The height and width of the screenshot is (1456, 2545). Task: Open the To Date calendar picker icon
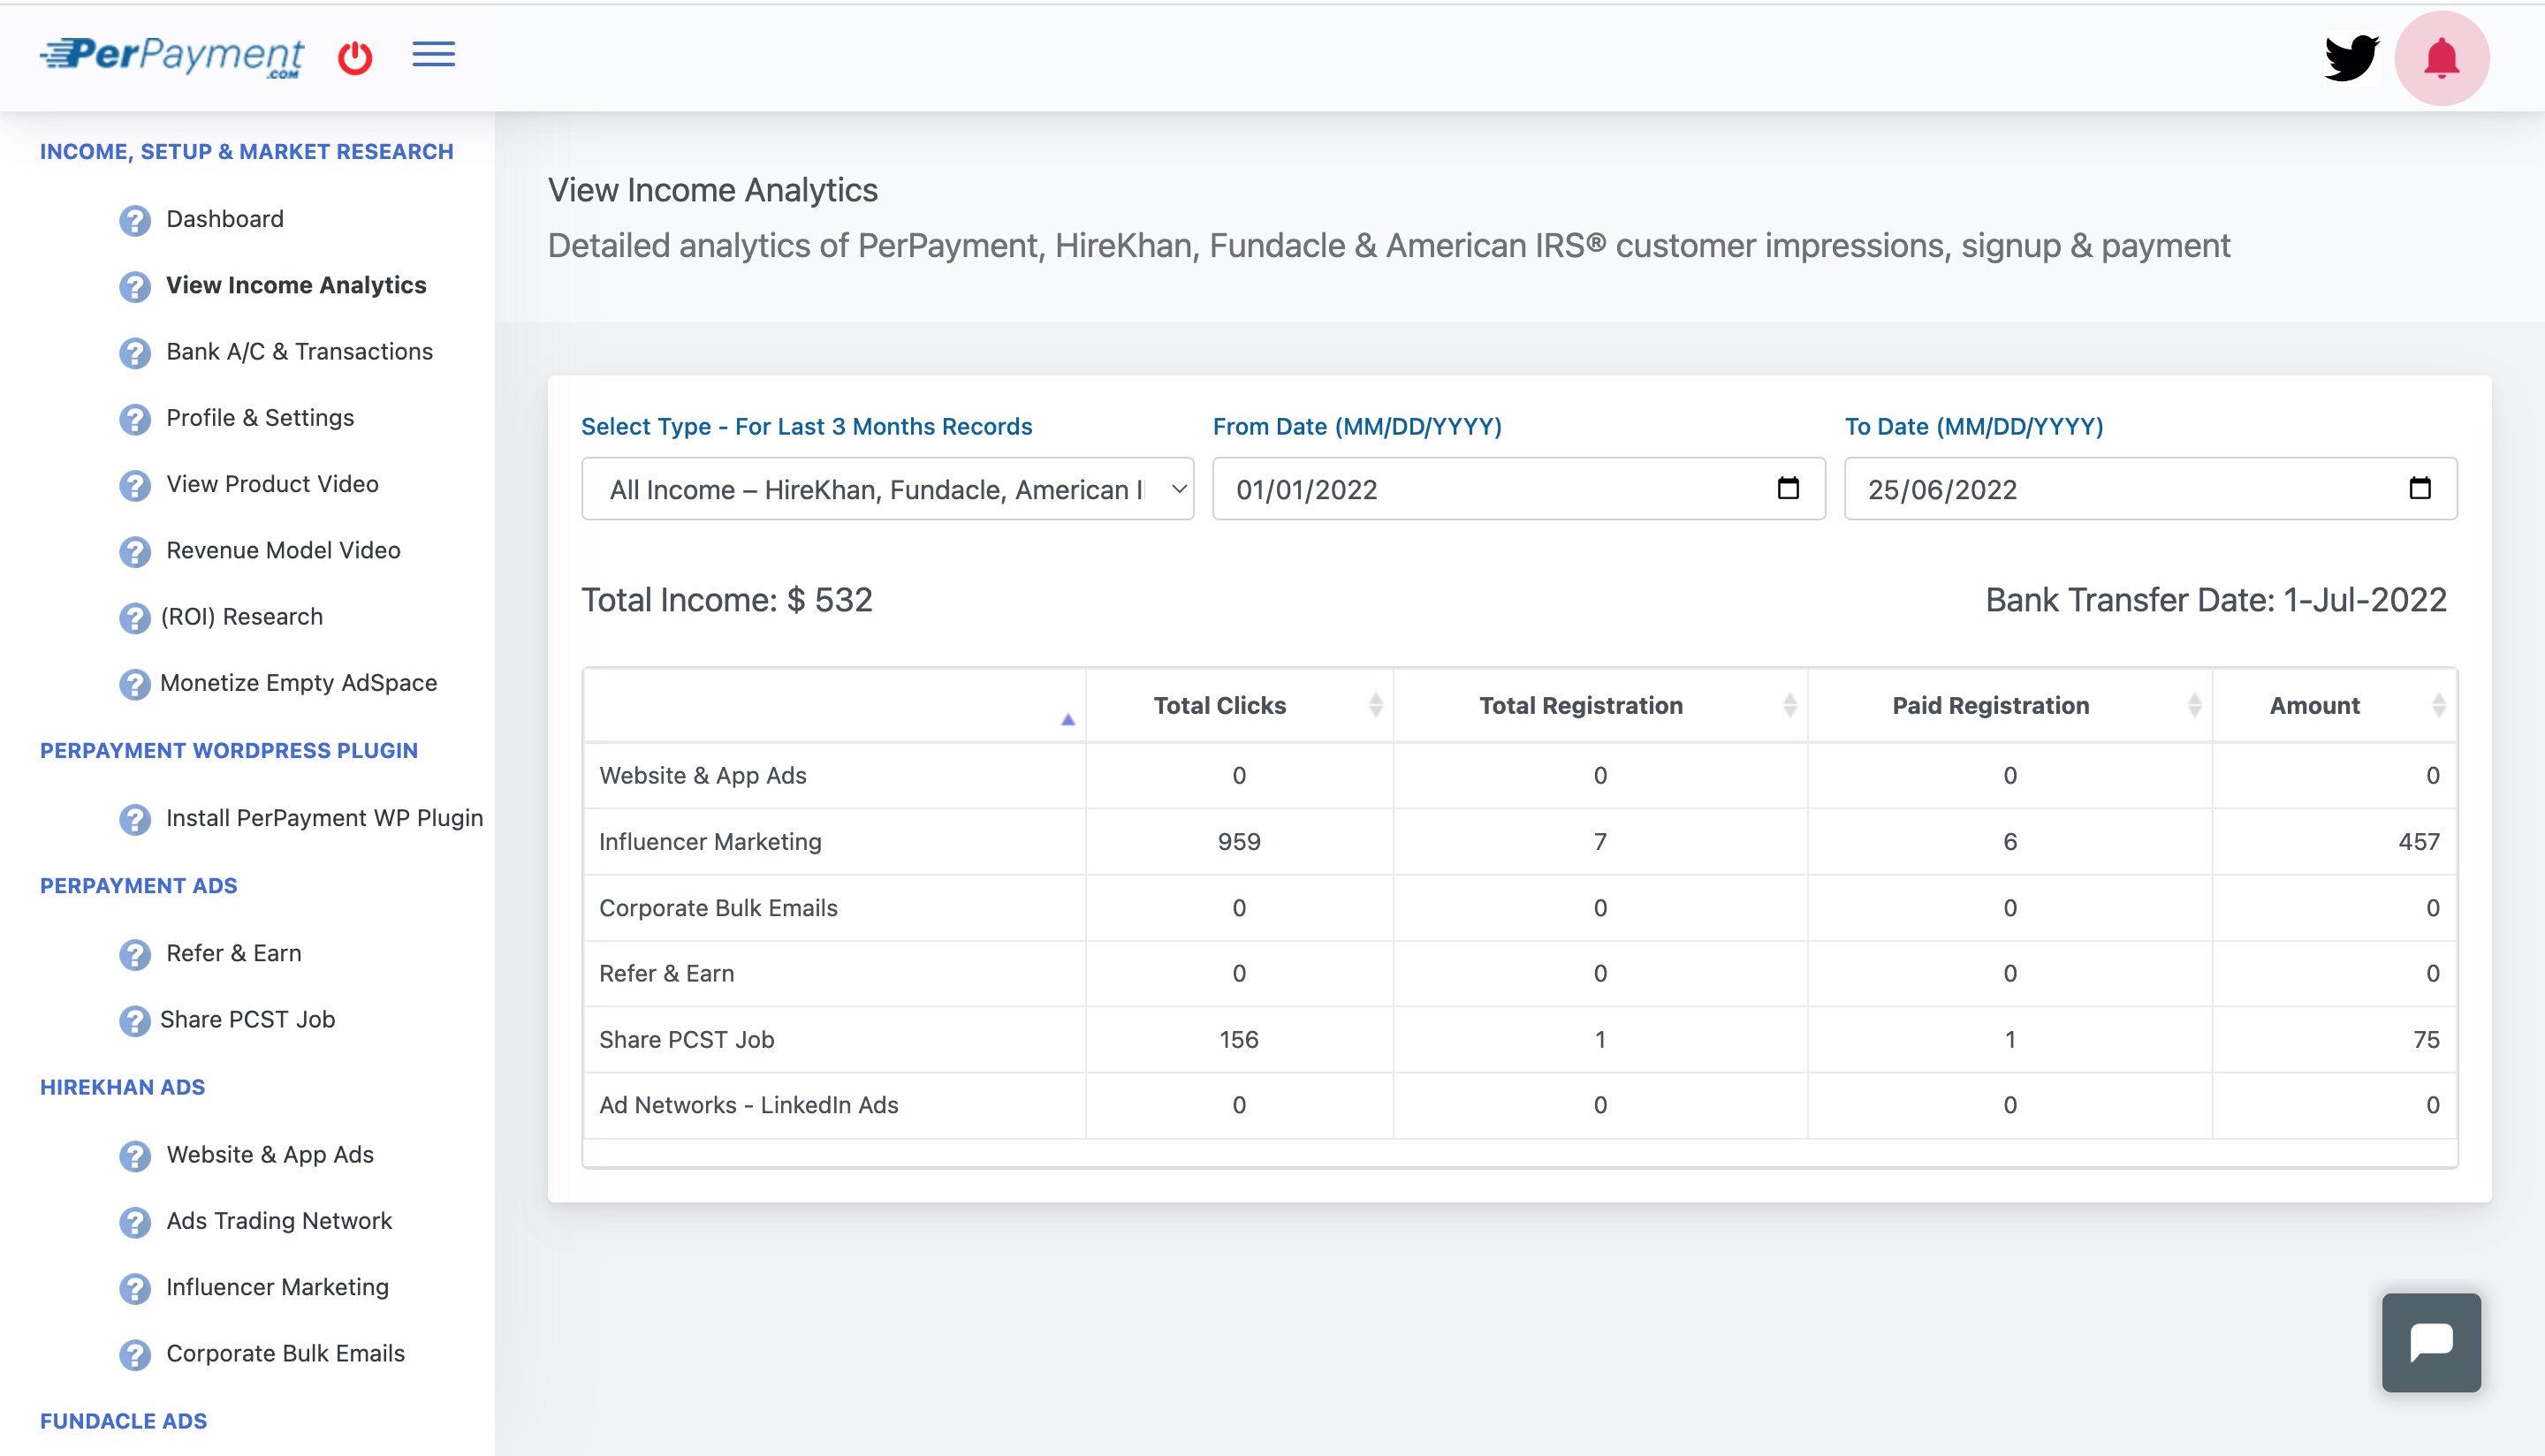pos(2420,488)
